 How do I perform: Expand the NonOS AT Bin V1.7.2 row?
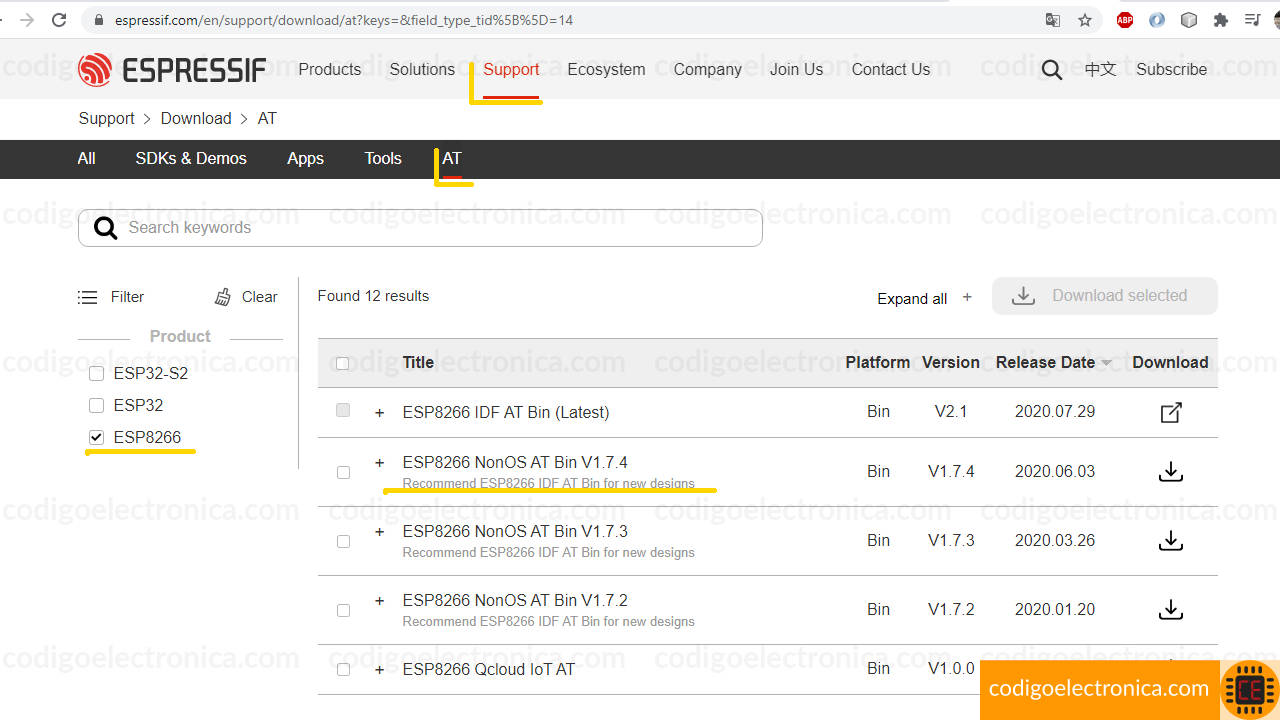click(379, 600)
